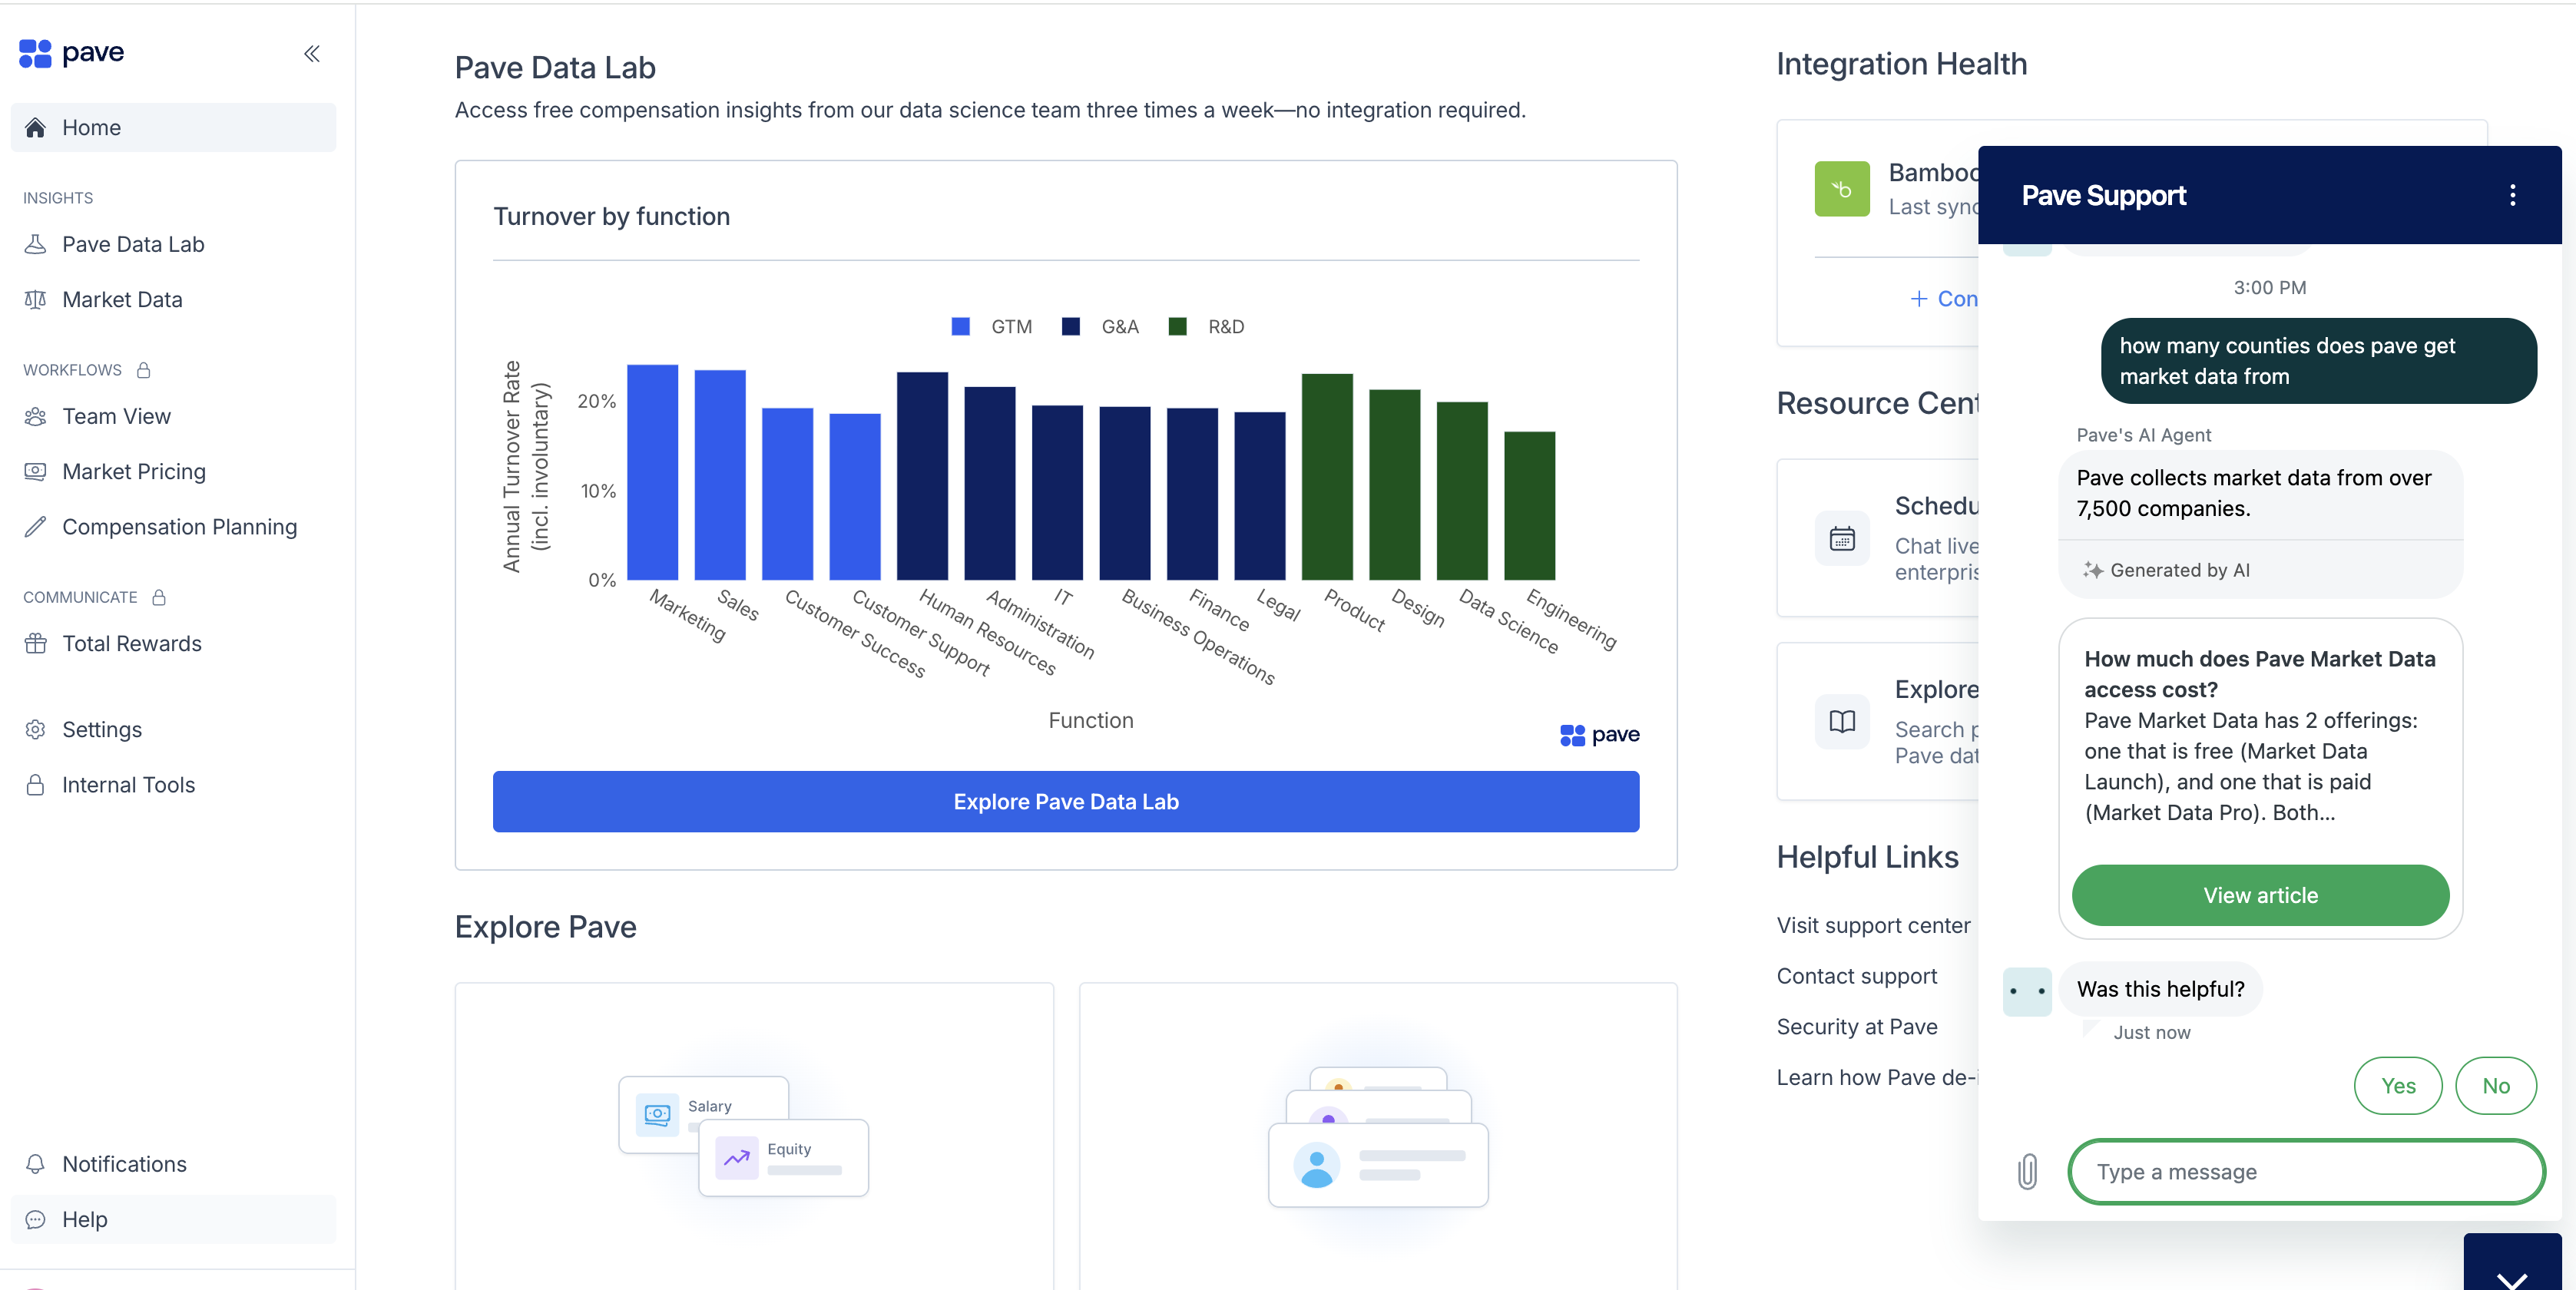The width and height of the screenshot is (2576, 1290).
Task: Click the Pave logo in sidebar
Action: coord(71,53)
